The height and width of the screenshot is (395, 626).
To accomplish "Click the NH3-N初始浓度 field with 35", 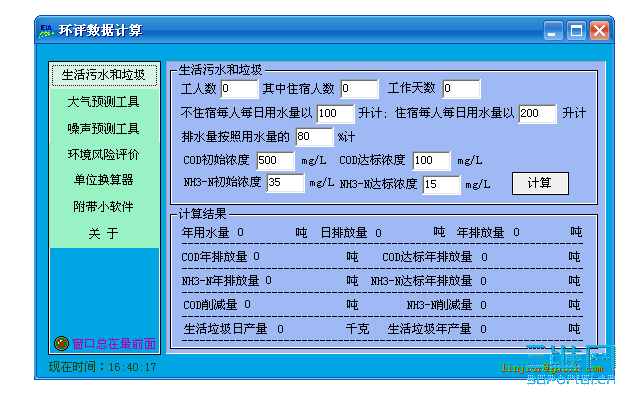I will point(285,183).
